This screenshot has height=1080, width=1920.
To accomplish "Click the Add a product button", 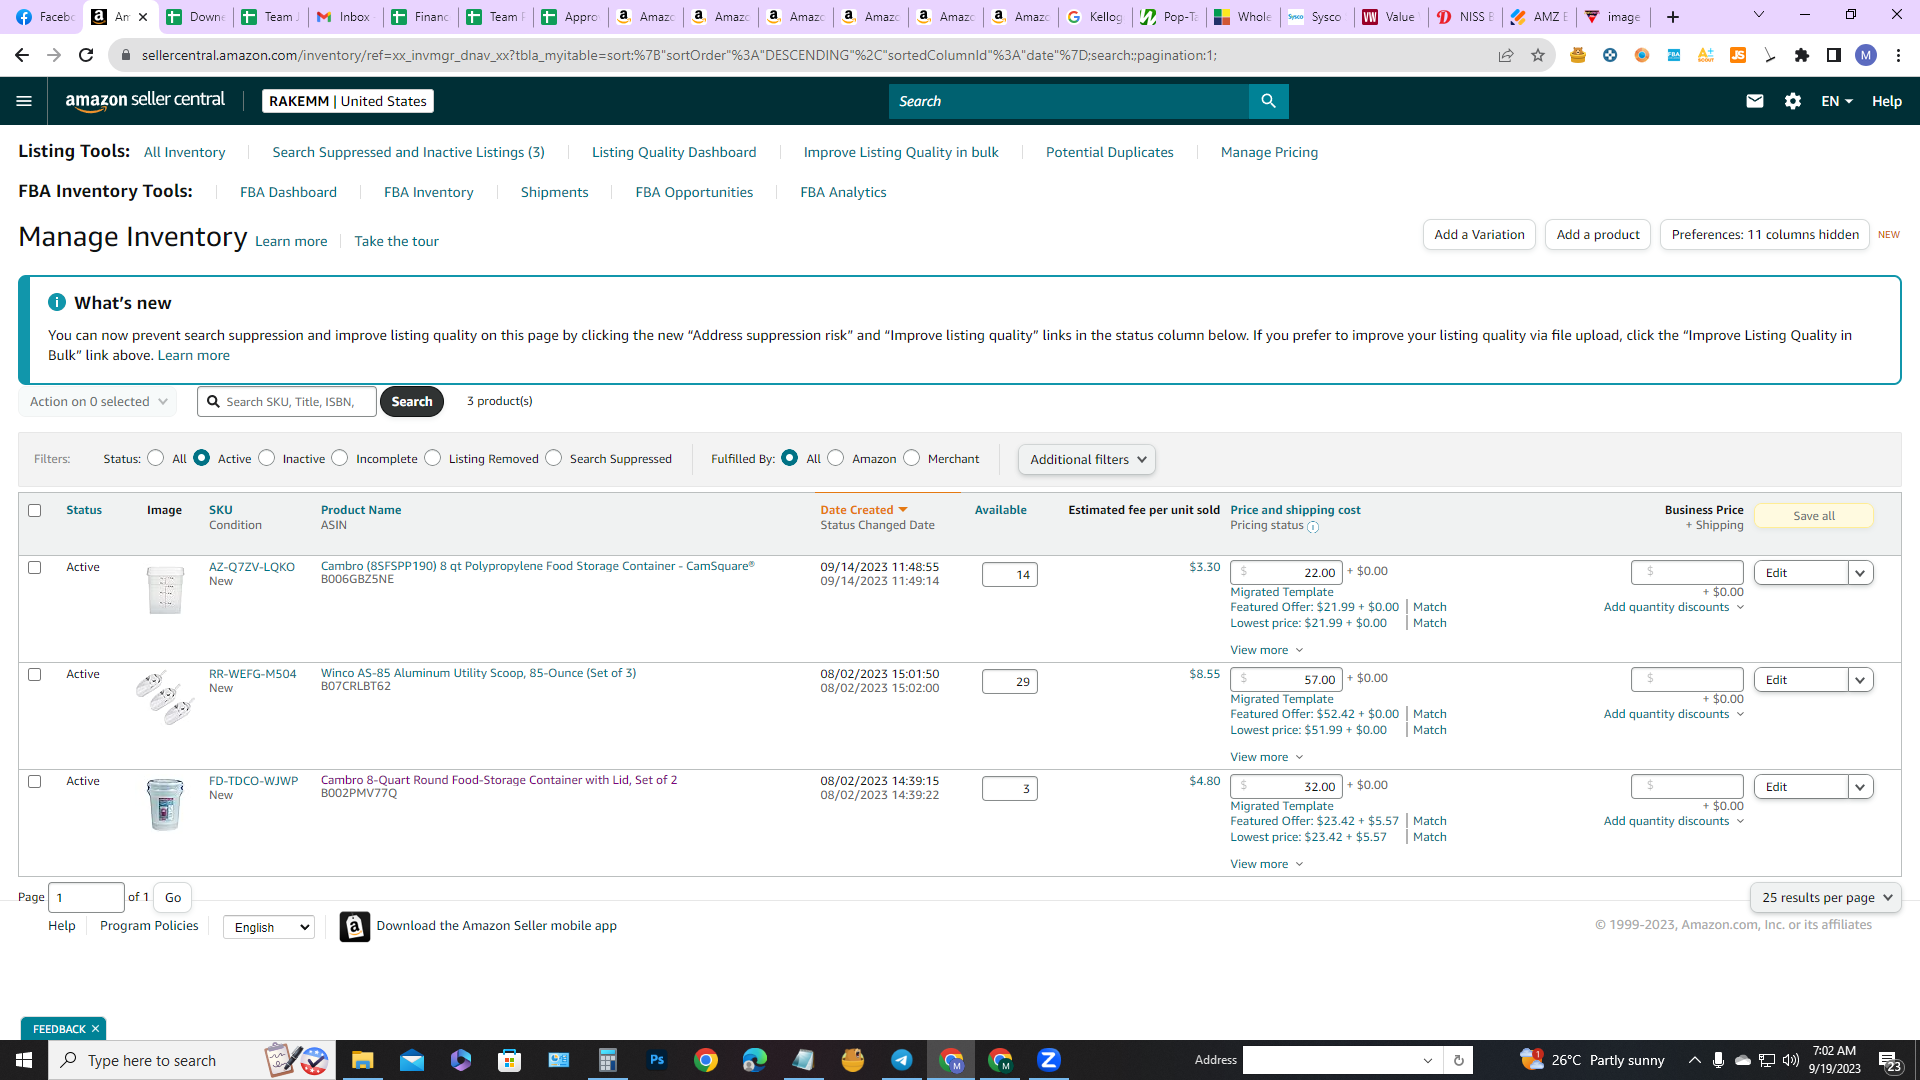I will coord(1598,234).
